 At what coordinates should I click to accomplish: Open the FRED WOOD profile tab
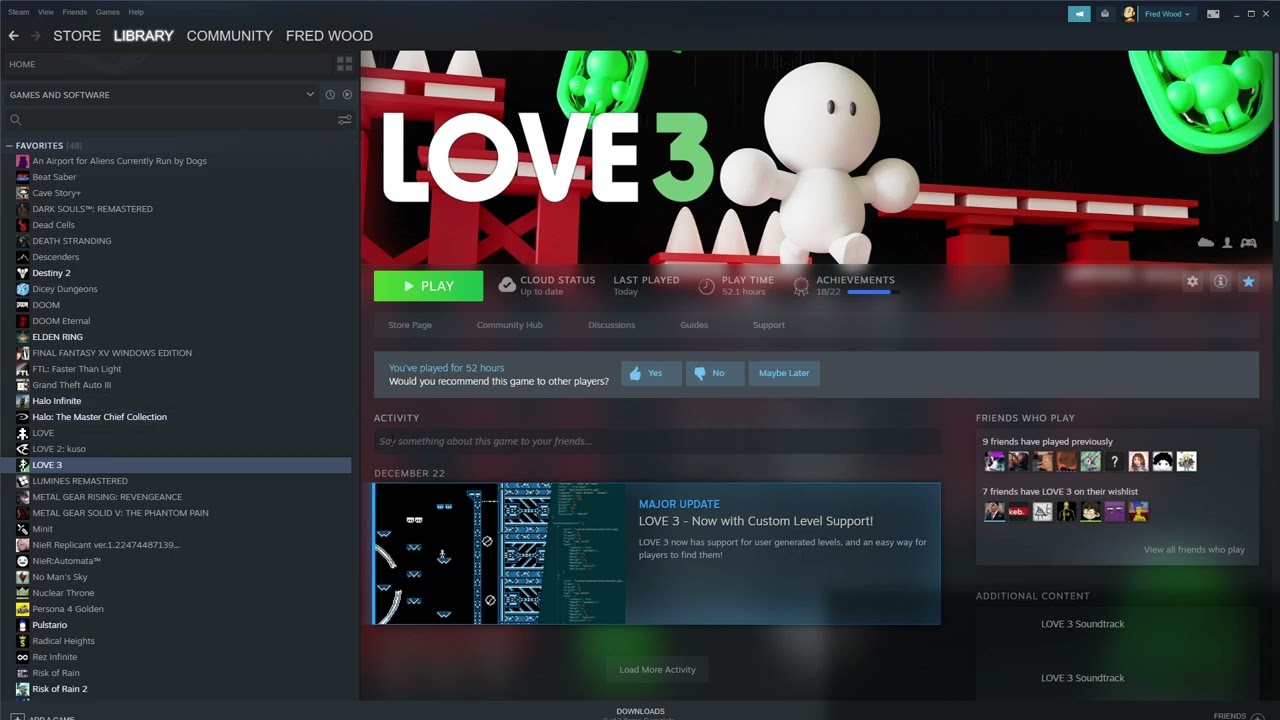329,35
